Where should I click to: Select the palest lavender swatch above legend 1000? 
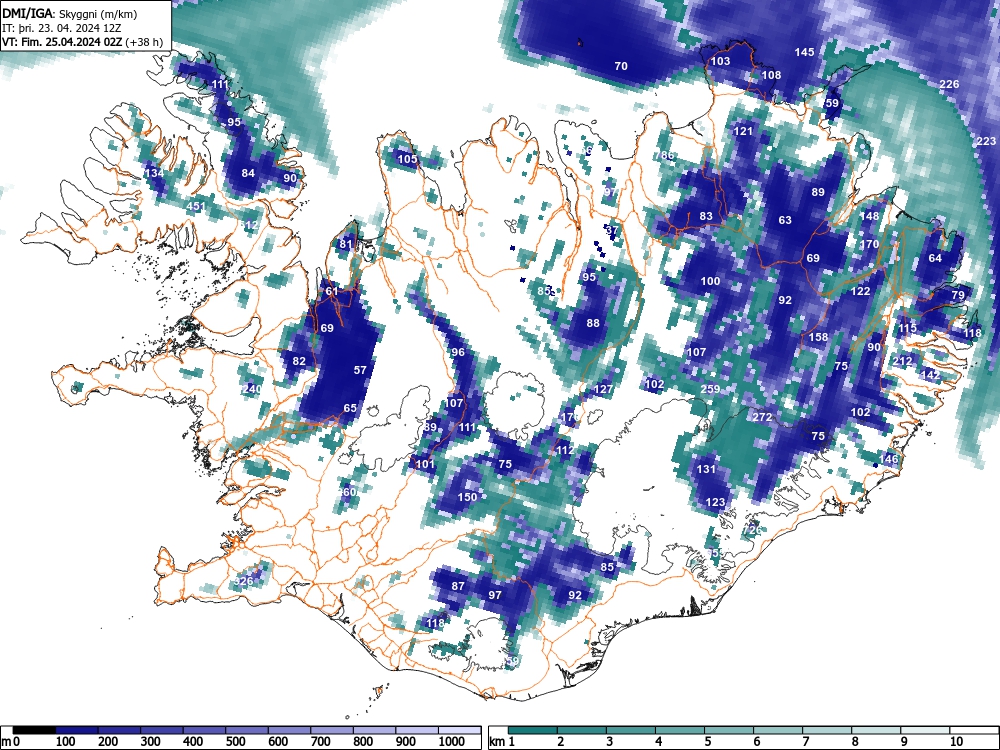pos(459,730)
